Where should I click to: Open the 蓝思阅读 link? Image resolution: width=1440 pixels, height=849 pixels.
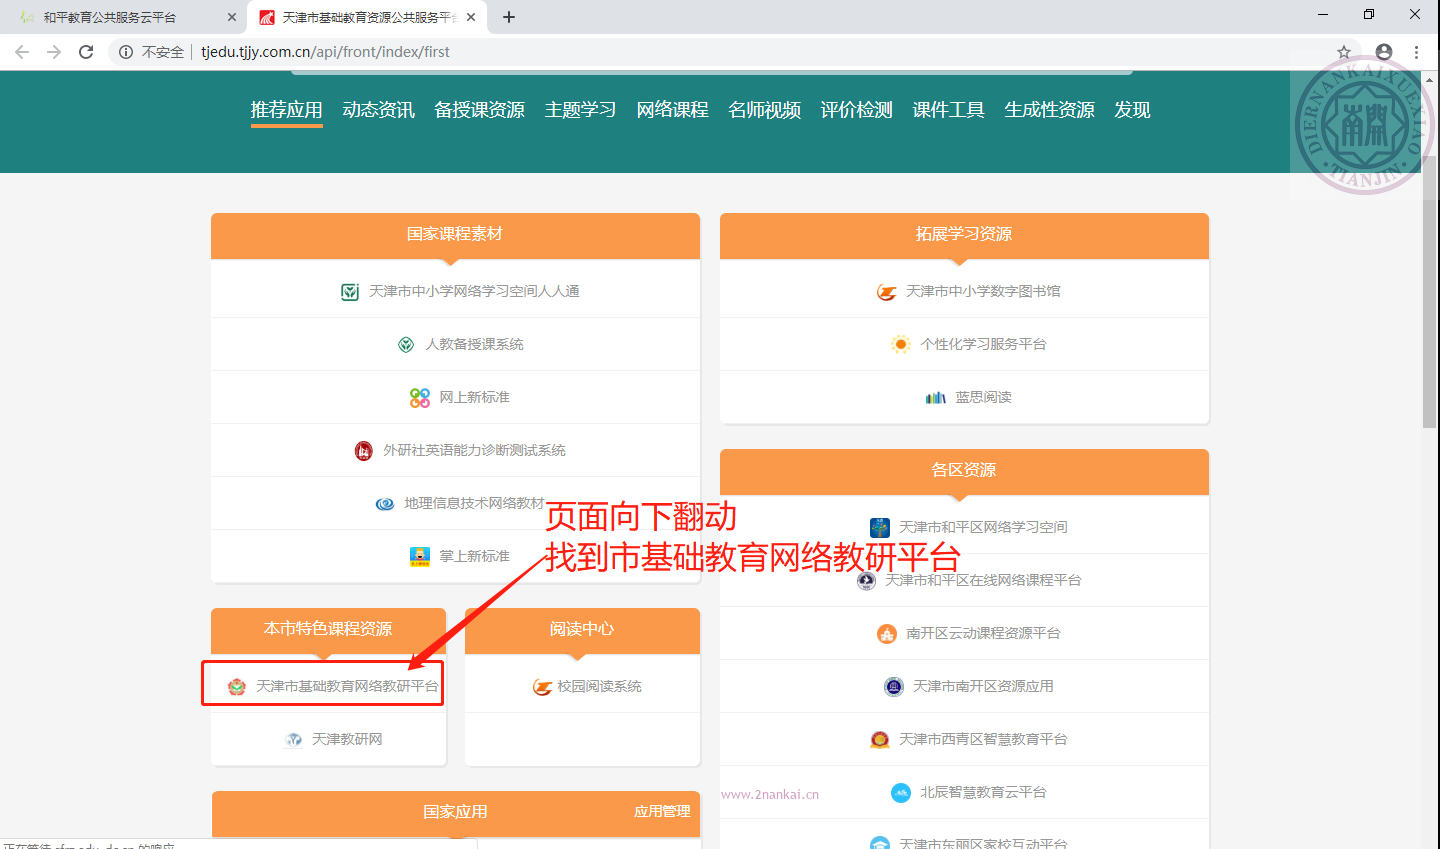click(983, 397)
